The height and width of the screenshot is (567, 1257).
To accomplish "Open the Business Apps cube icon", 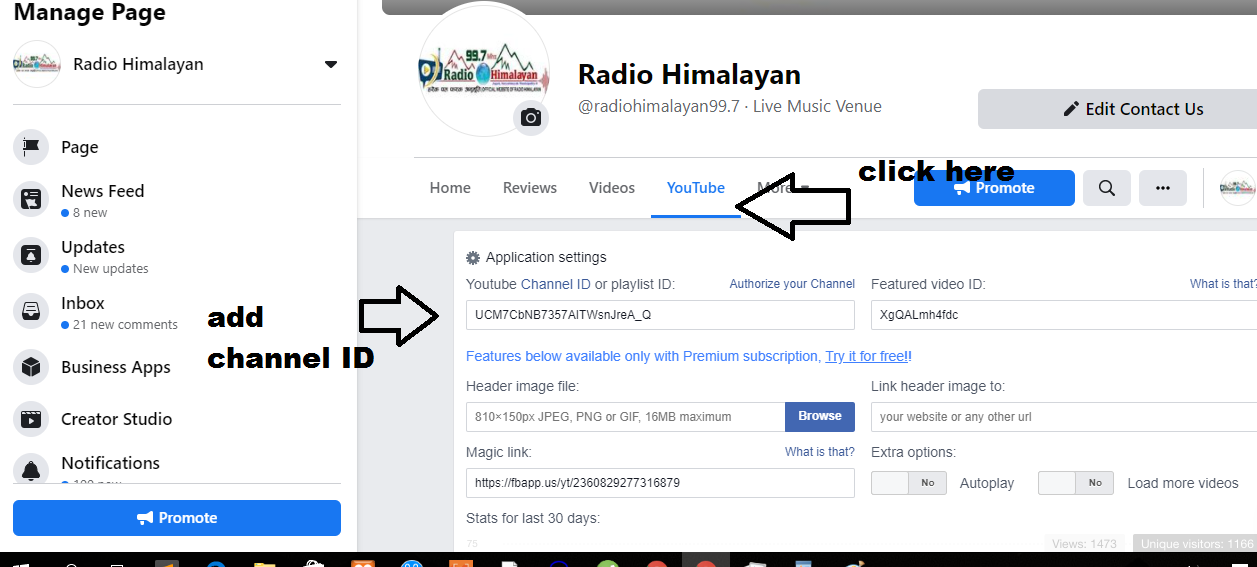I will 31,367.
